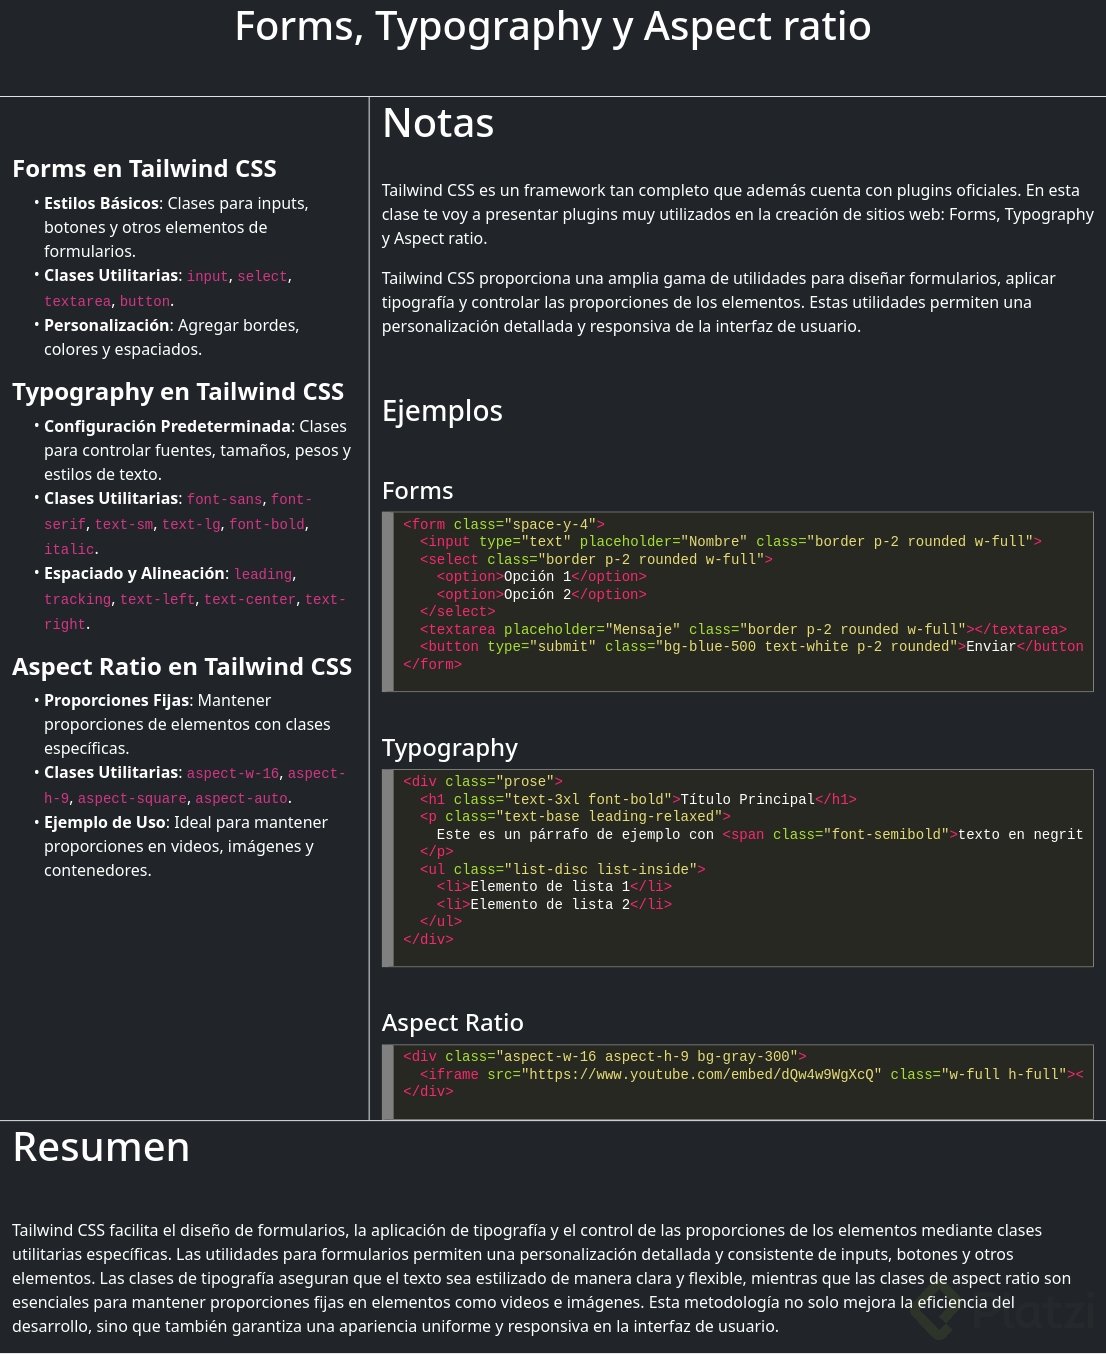Click the "textarea" inline code in sidebar
This screenshot has height=1354, width=1106.
point(77,301)
